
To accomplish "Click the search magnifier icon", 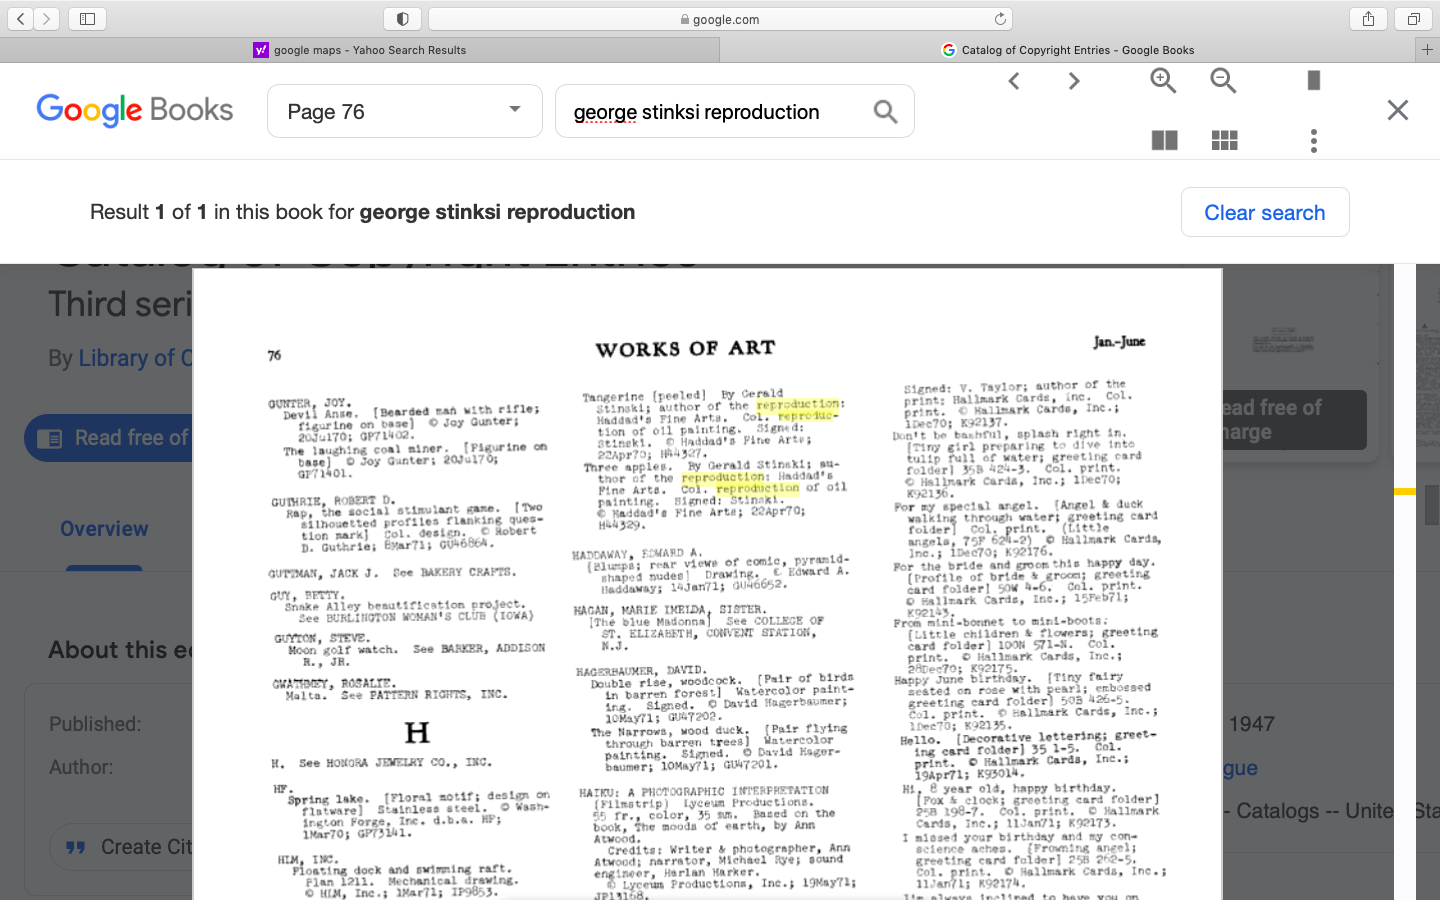I will pos(884,111).
